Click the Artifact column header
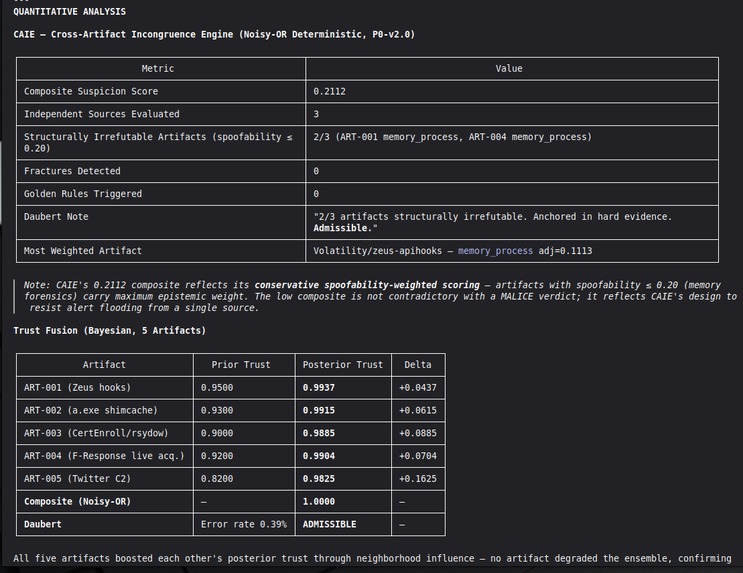 104,365
